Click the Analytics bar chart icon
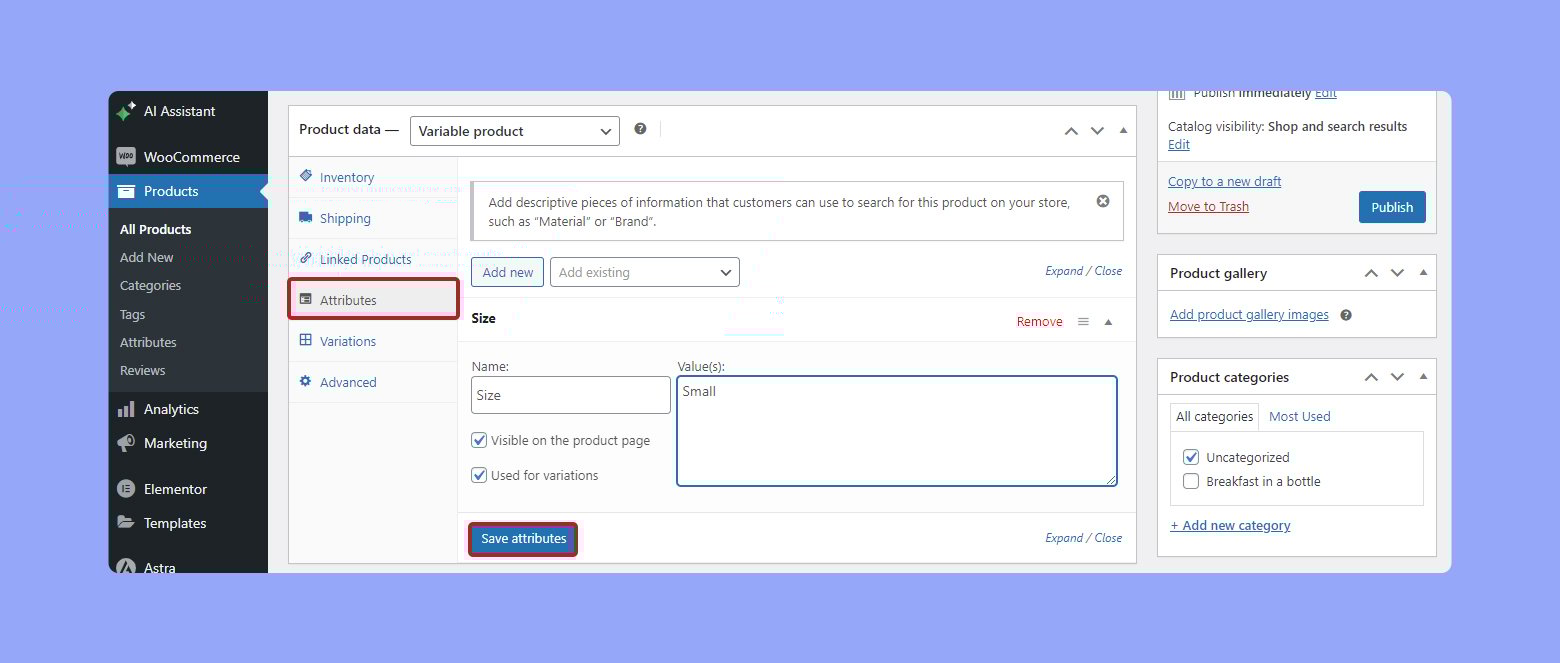The width and height of the screenshot is (1560, 663). [x=126, y=409]
